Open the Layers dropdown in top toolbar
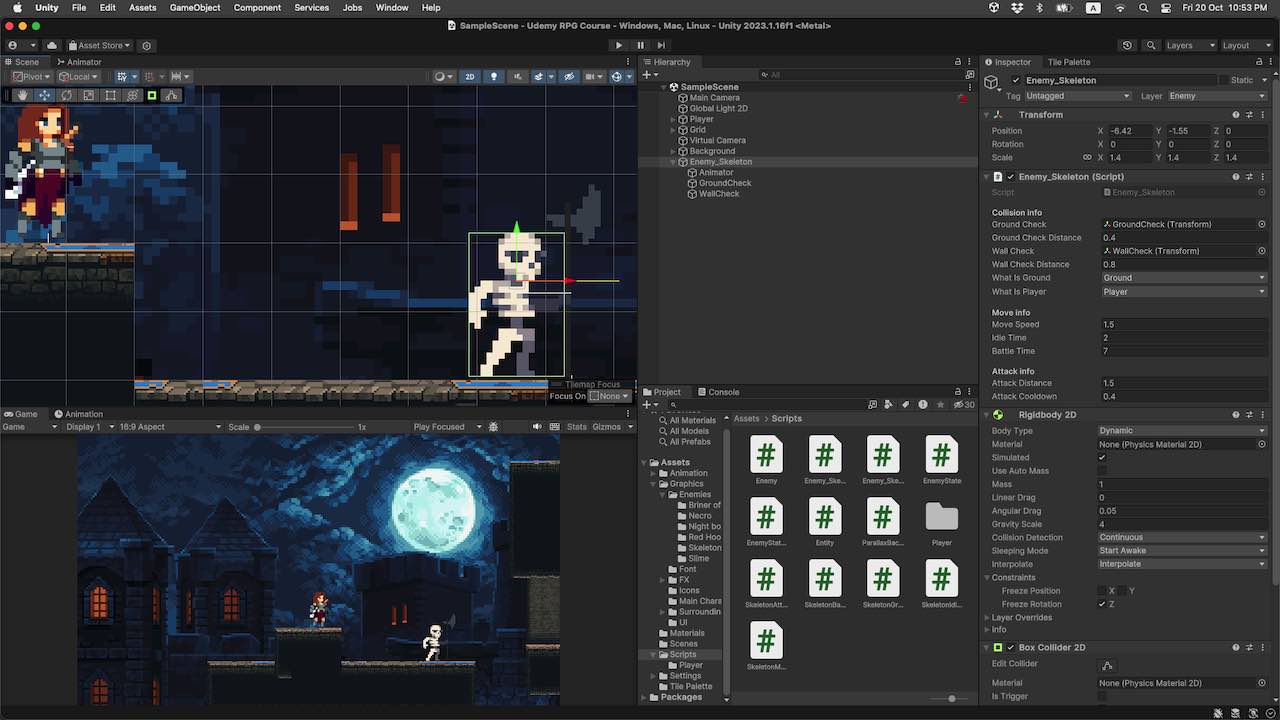This screenshot has height=720, width=1280. 1190,45
